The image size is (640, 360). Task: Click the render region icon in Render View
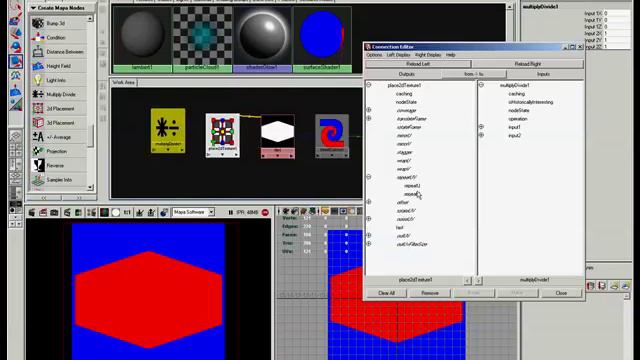[x=43, y=212]
